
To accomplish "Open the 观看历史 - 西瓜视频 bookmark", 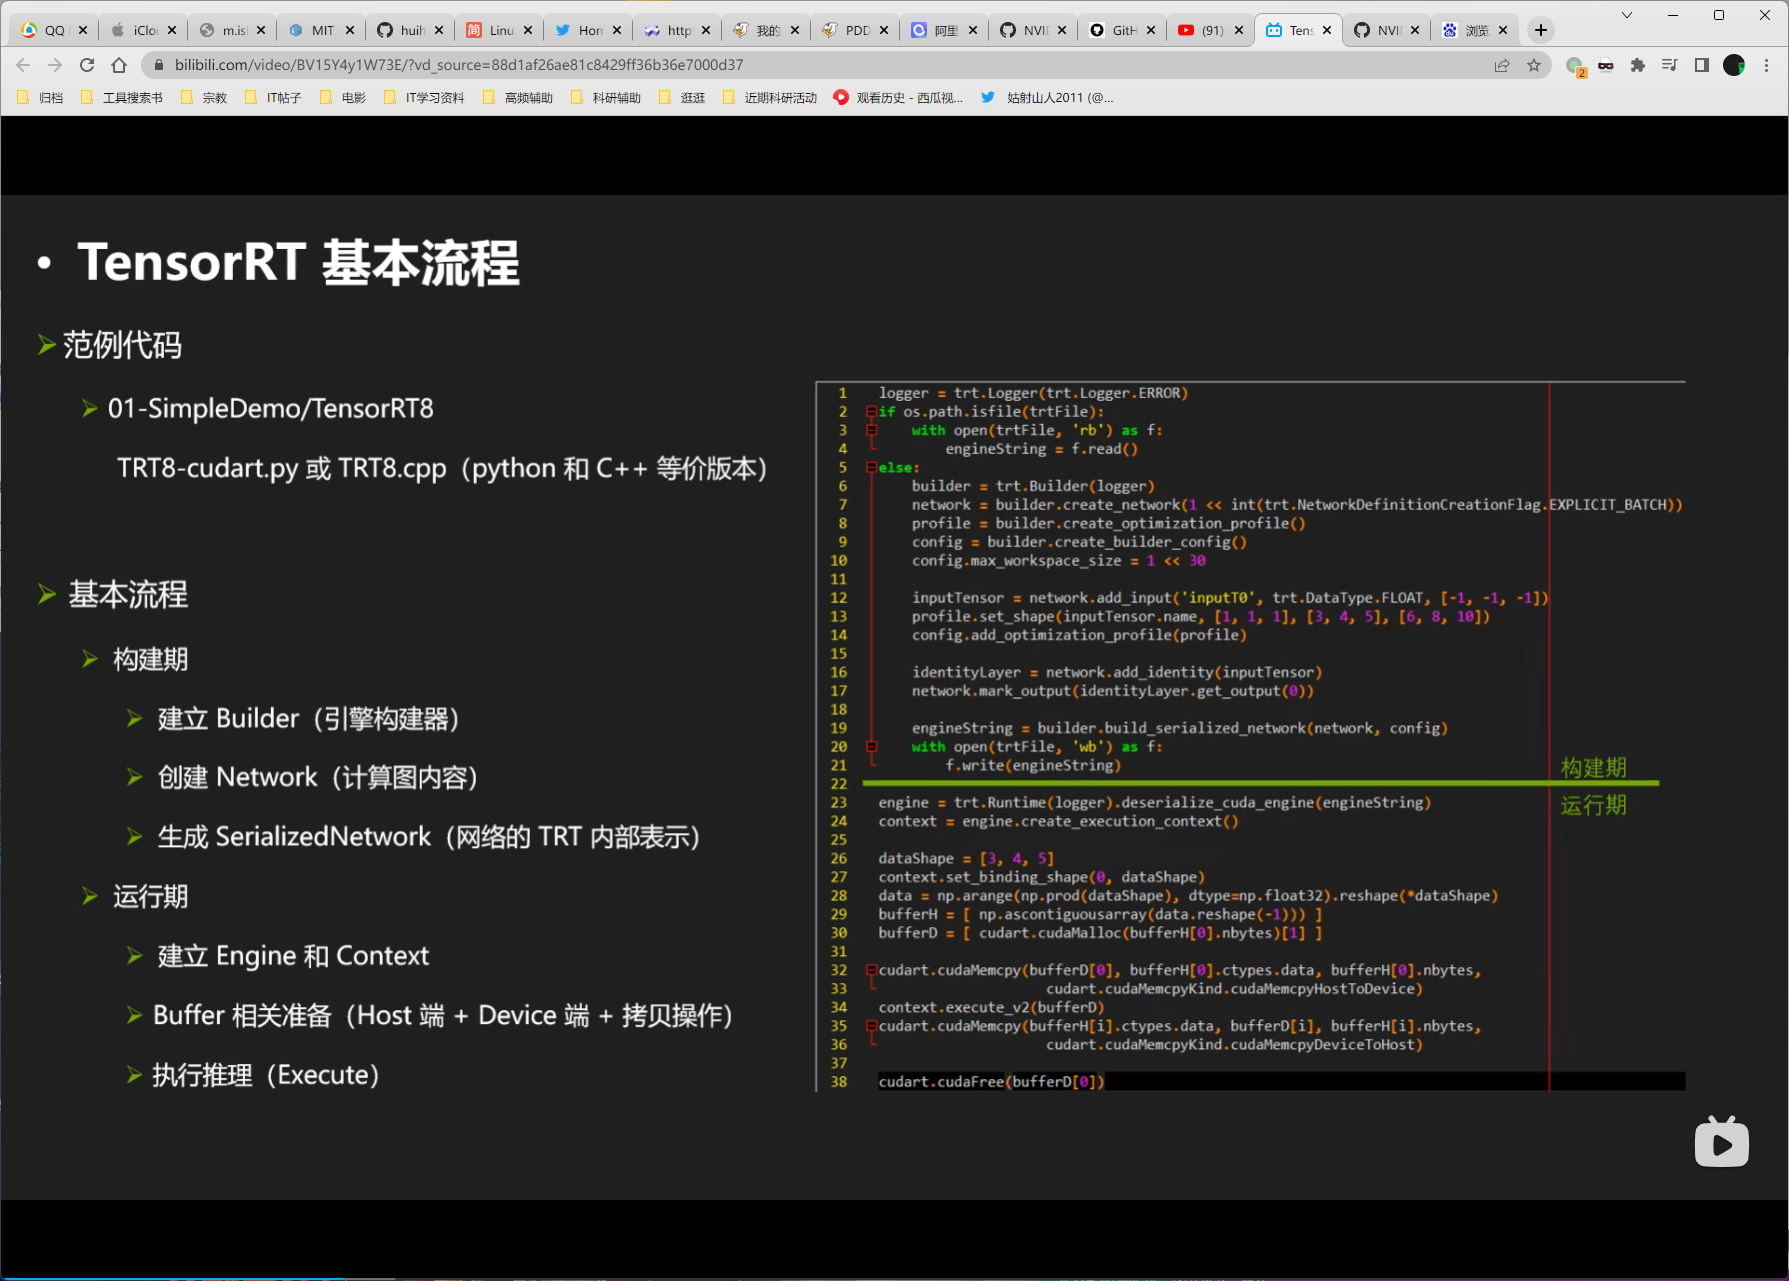I will tap(898, 97).
